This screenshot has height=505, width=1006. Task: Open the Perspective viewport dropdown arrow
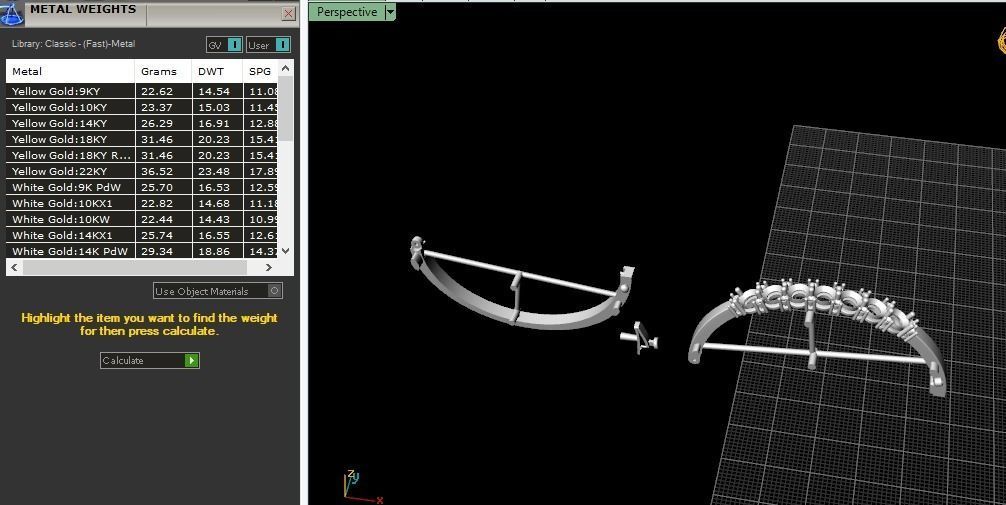click(x=390, y=12)
